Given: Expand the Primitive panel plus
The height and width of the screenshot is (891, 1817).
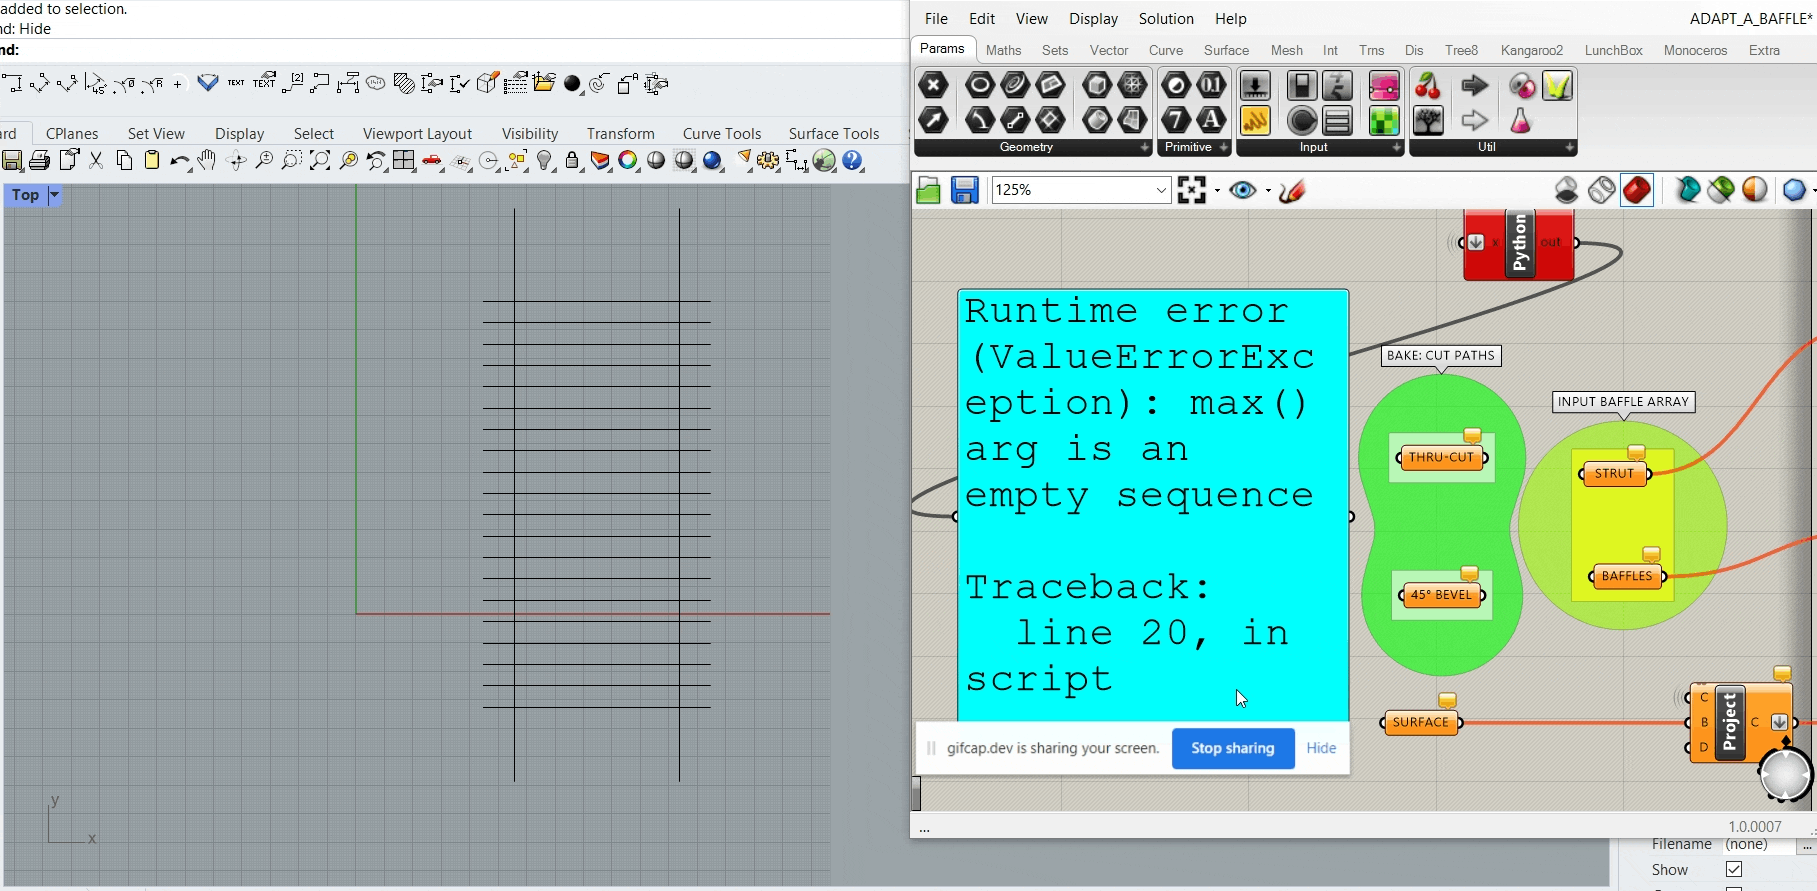Looking at the screenshot, I should pyautogui.click(x=1224, y=147).
